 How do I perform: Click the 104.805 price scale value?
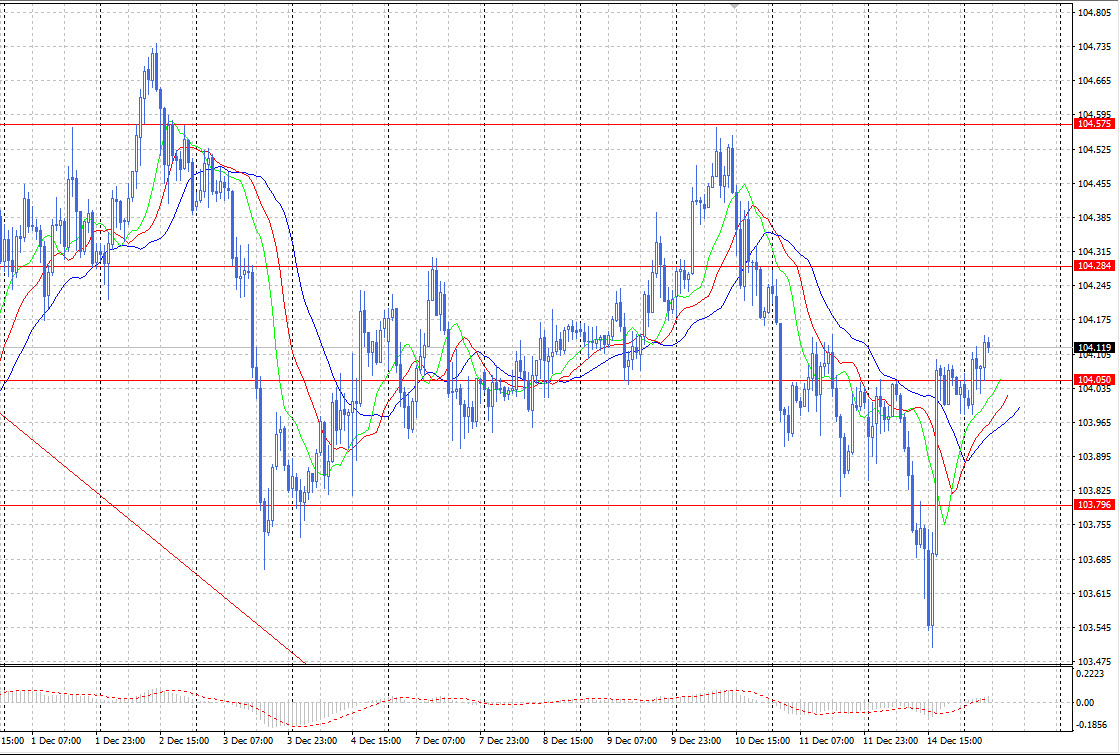point(1094,13)
